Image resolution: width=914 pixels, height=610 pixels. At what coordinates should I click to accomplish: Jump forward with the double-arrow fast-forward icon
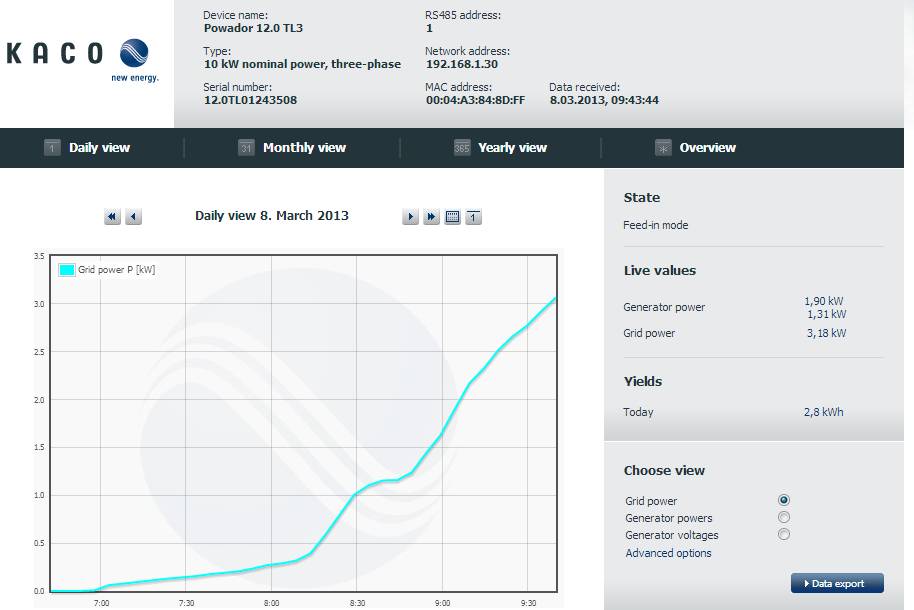tap(431, 217)
